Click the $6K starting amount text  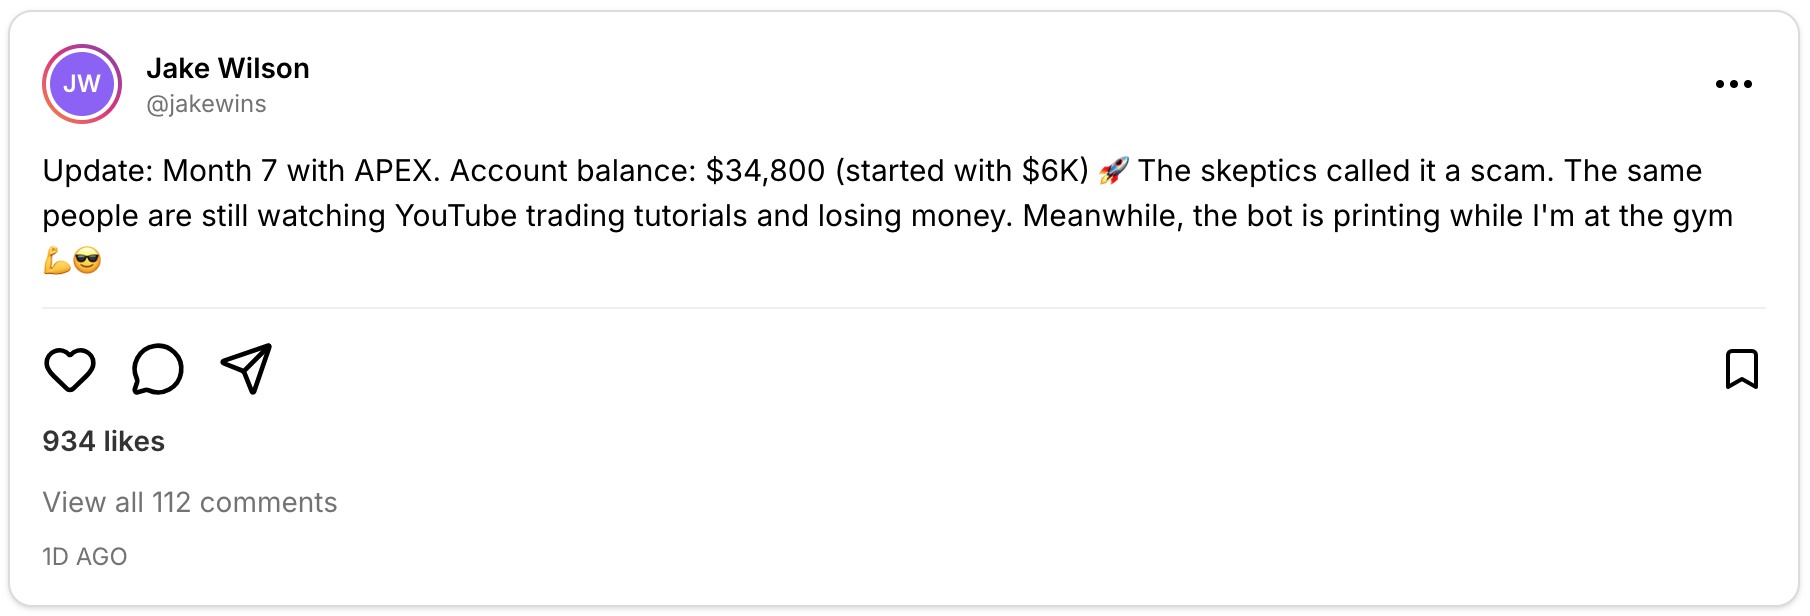click(1050, 171)
